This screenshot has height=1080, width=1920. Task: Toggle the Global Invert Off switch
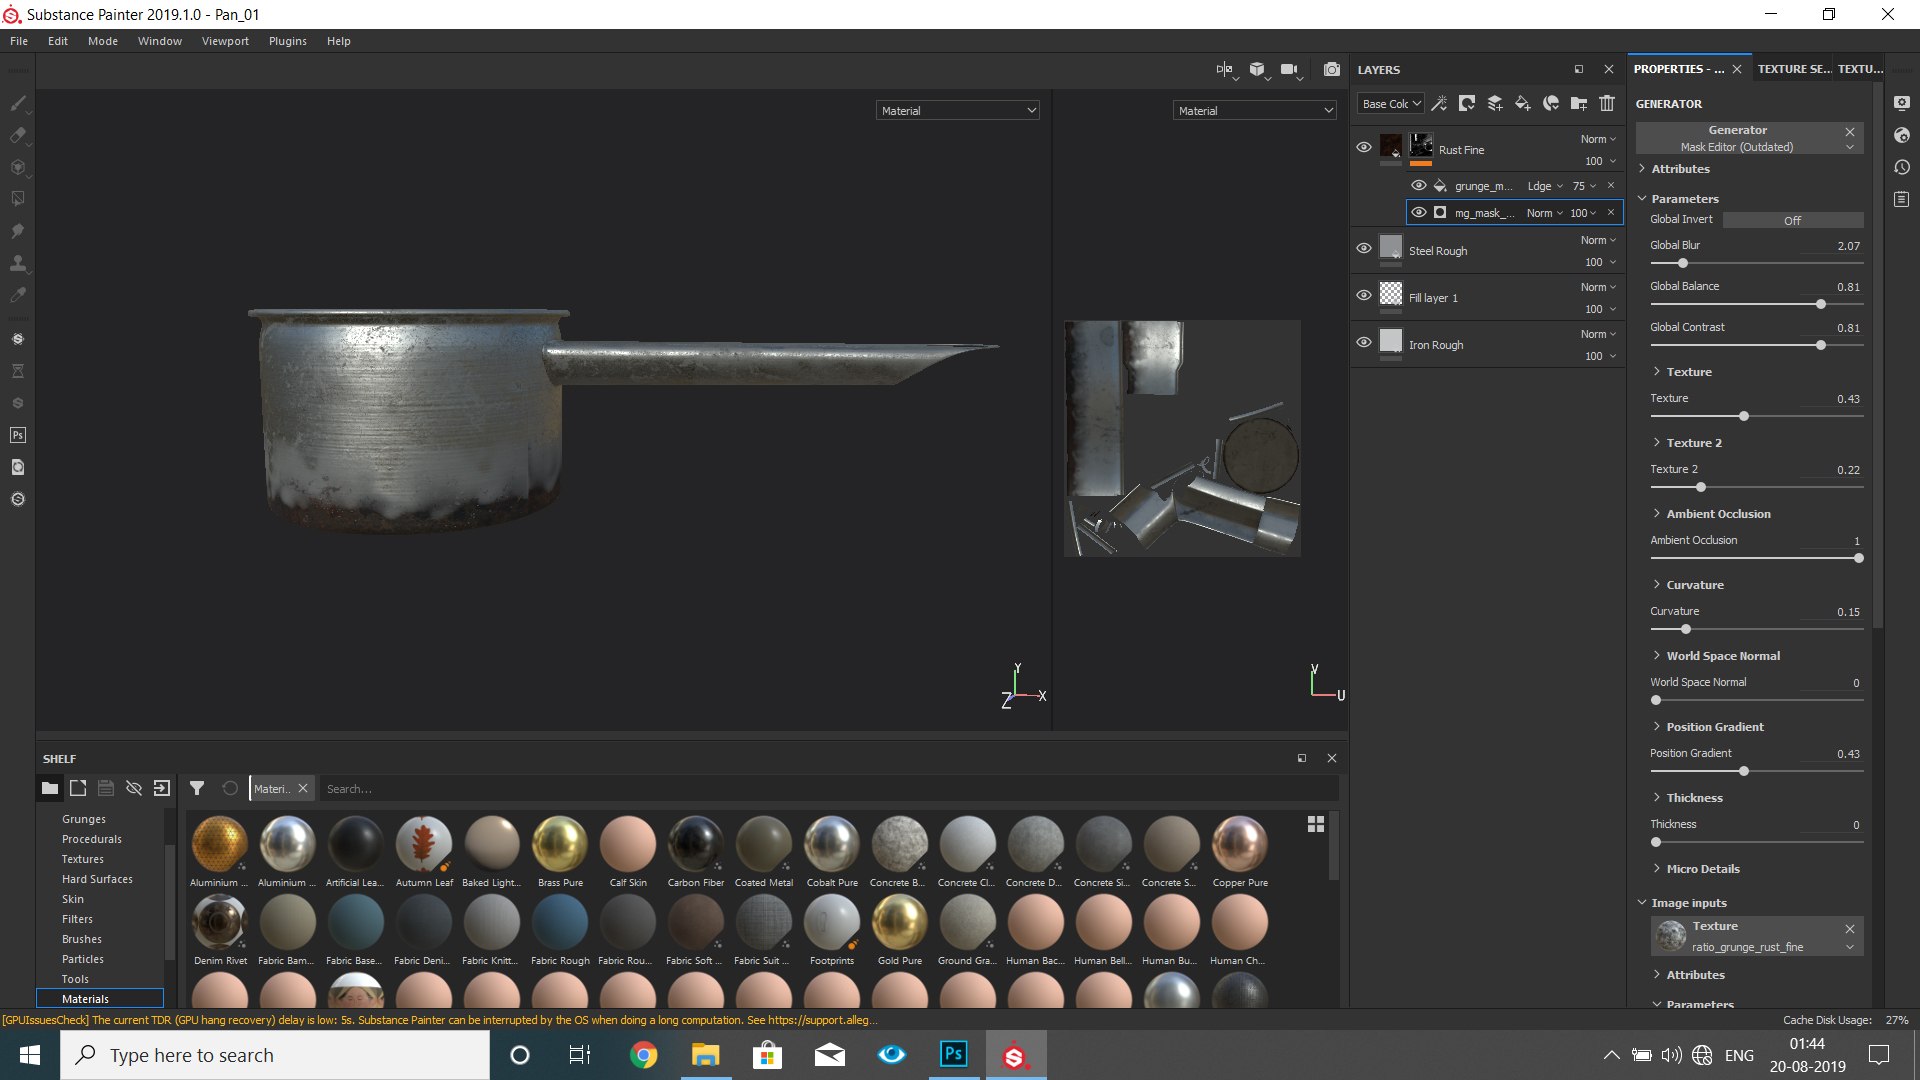coord(1792,220)
